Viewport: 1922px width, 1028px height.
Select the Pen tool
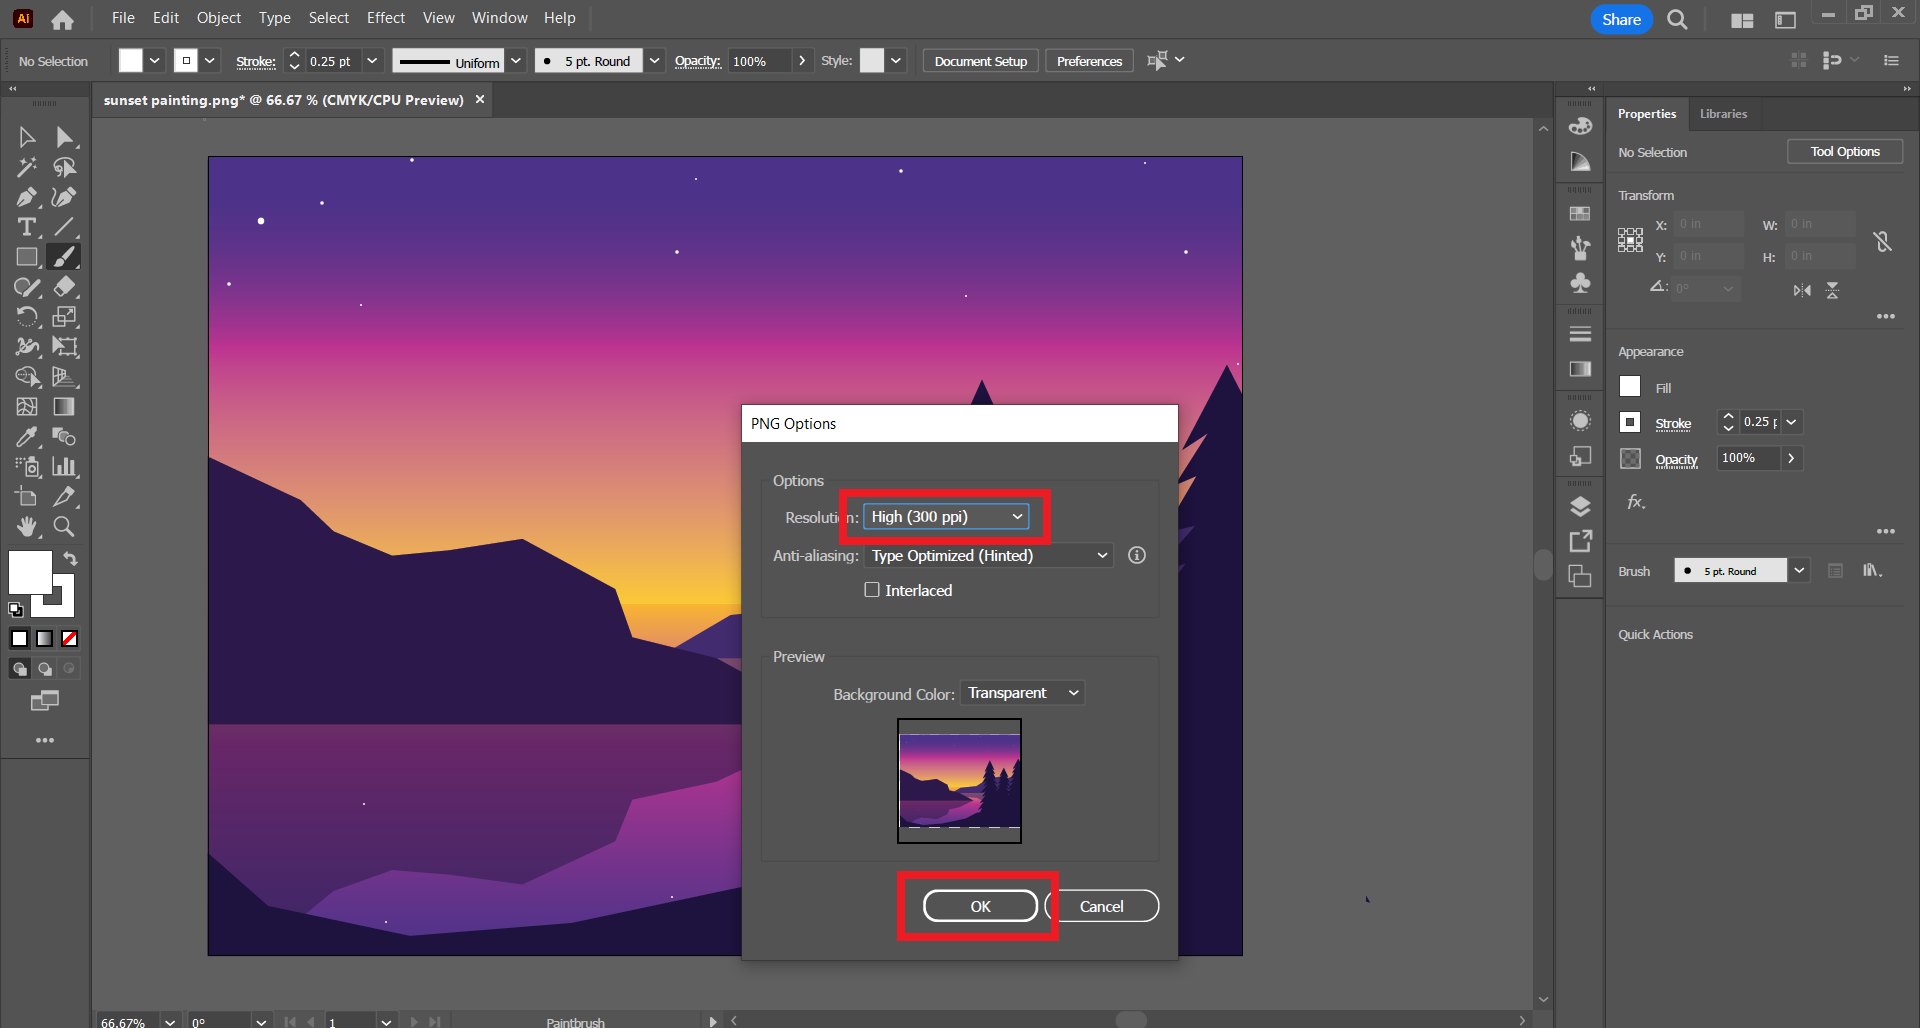(x=27, y=197)
